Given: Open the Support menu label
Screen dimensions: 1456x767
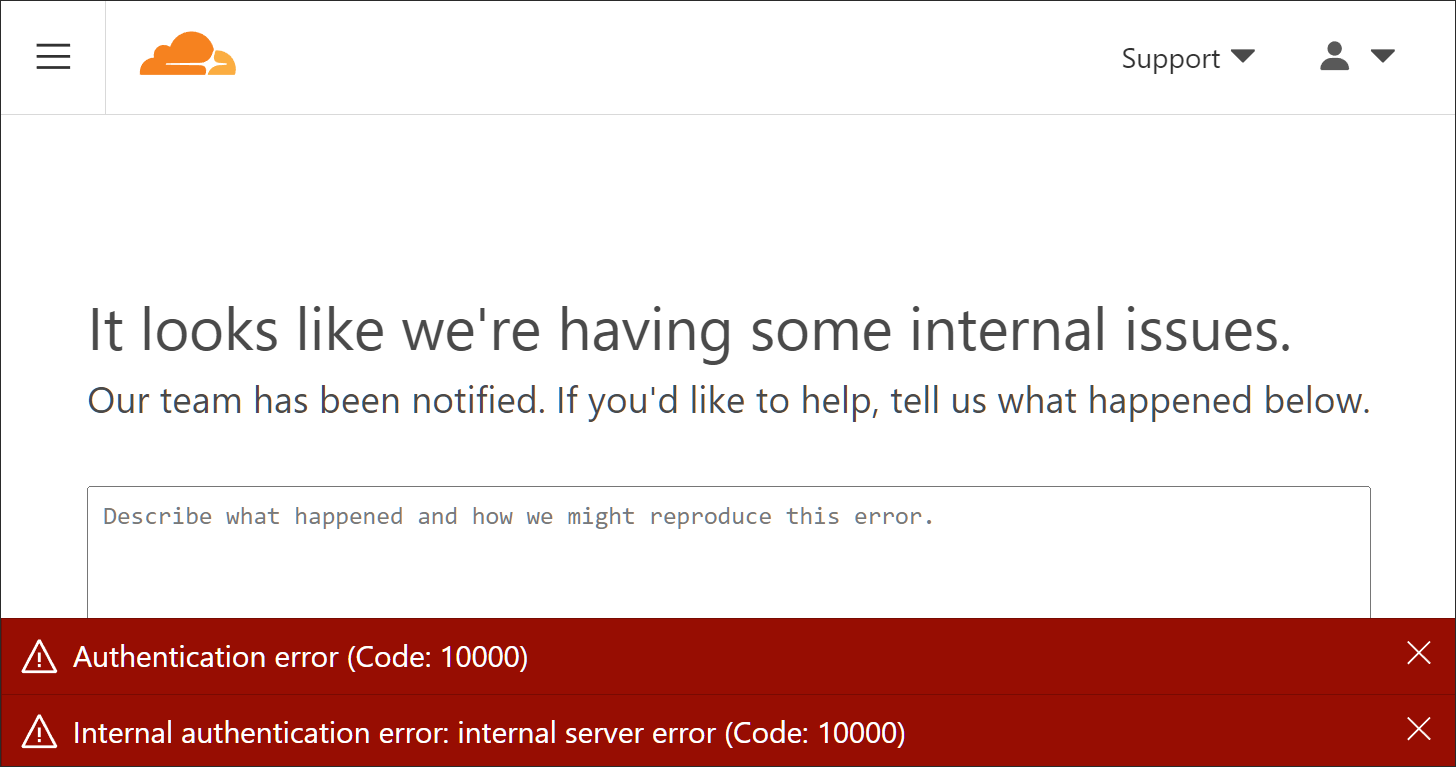Looking at the screenshot, I should pos(1170,58).
